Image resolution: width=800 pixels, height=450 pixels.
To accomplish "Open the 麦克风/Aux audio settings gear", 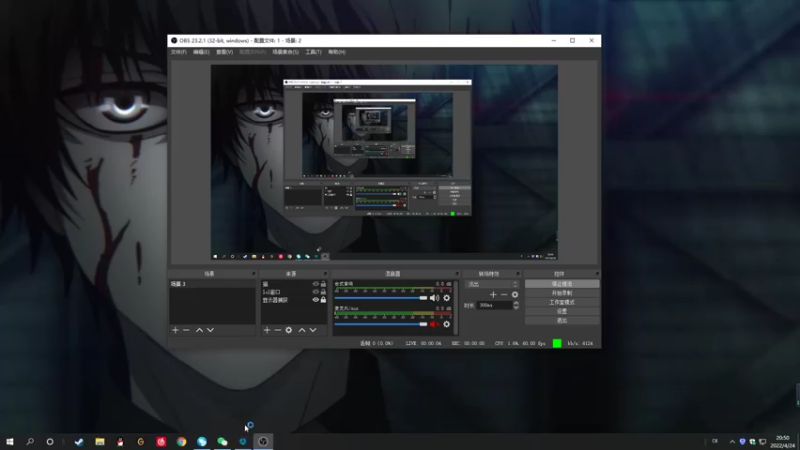I will click(446, 324).
